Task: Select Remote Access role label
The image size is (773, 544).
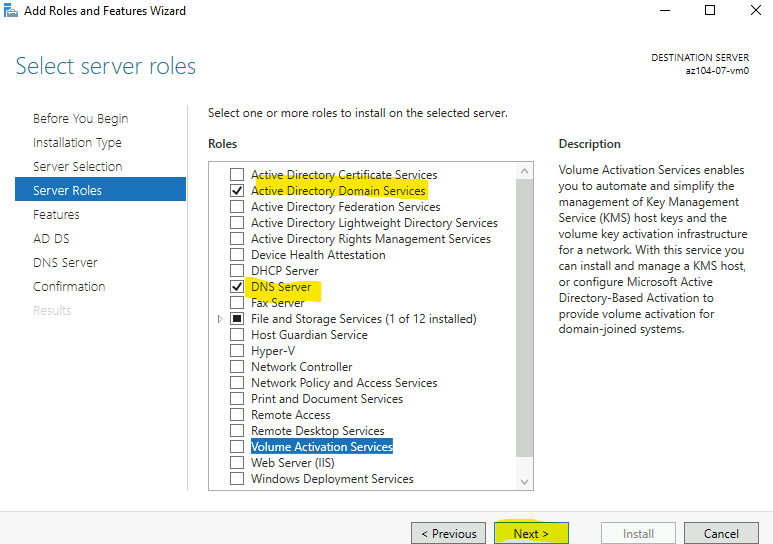Action: pos(291,415)
